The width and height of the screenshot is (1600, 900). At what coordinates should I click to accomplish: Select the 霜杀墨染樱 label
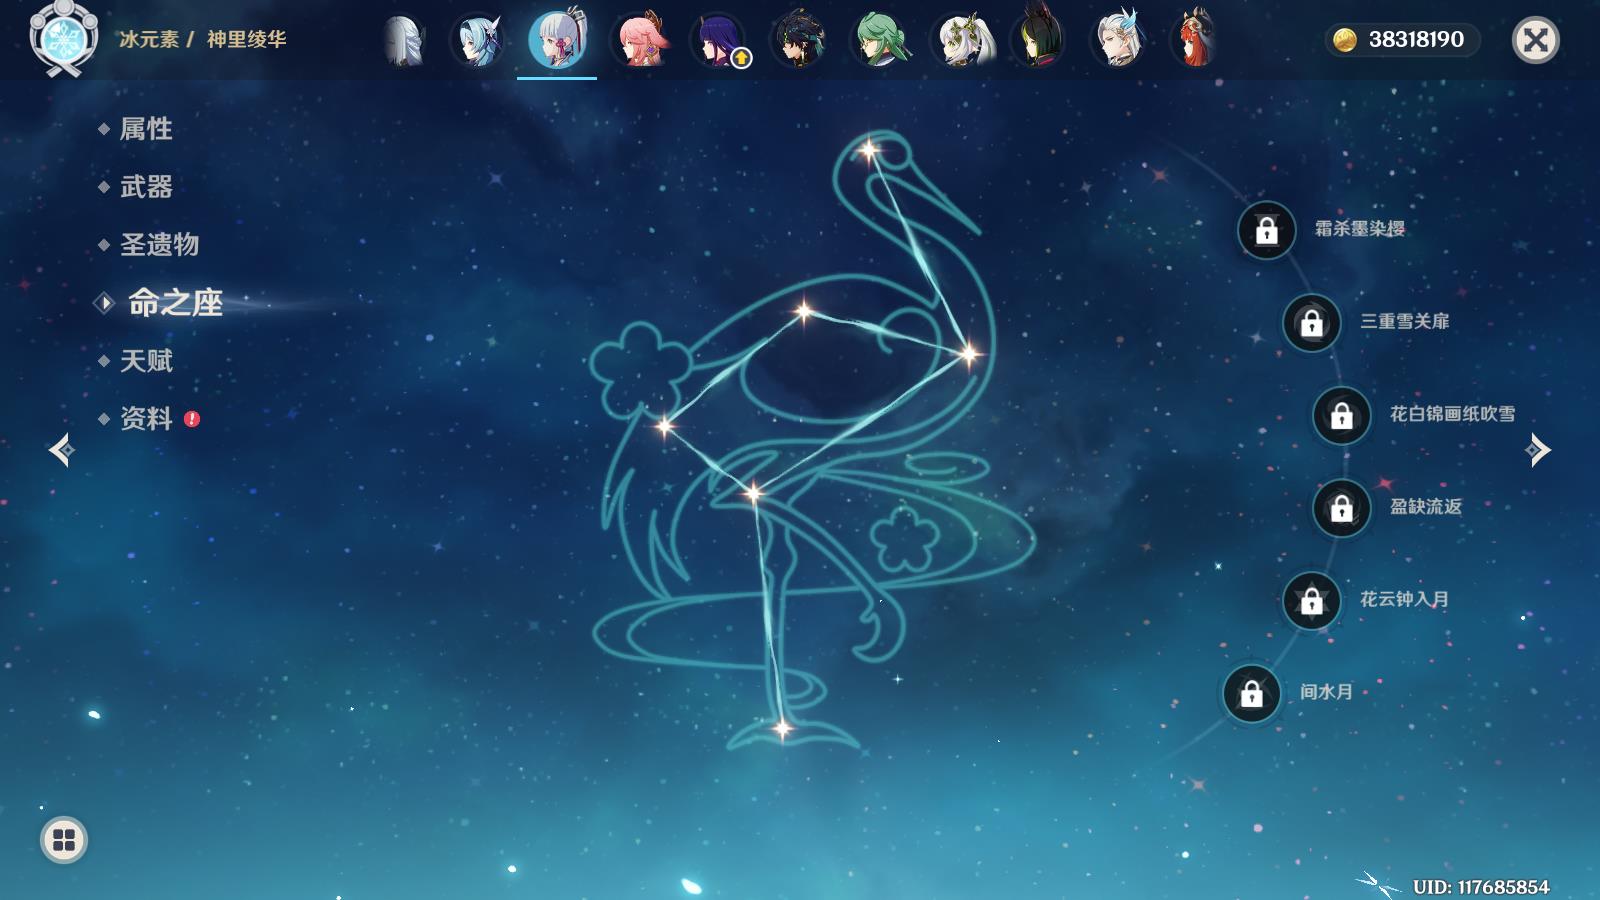tap(1359, 229)
